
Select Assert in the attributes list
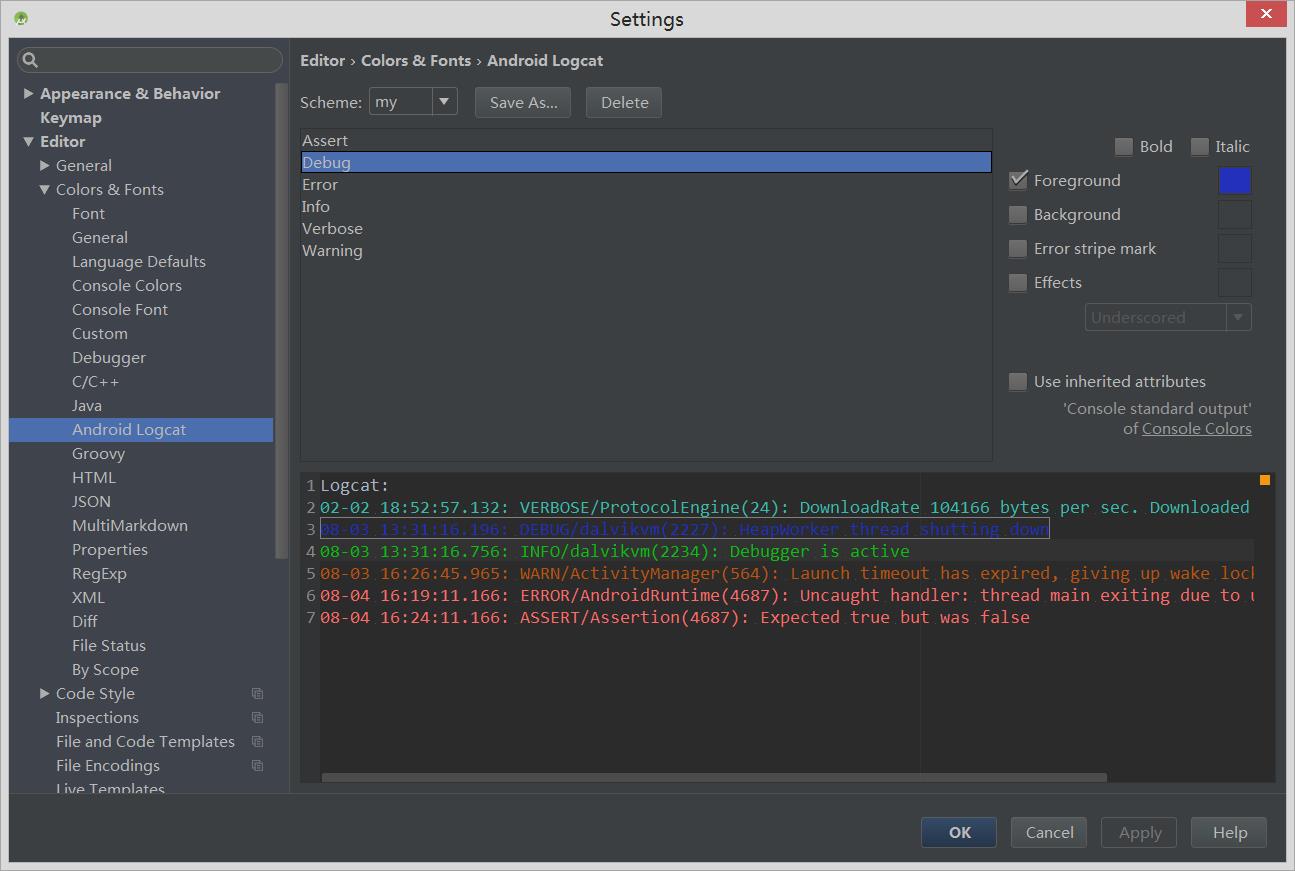[x=646, y=141]
